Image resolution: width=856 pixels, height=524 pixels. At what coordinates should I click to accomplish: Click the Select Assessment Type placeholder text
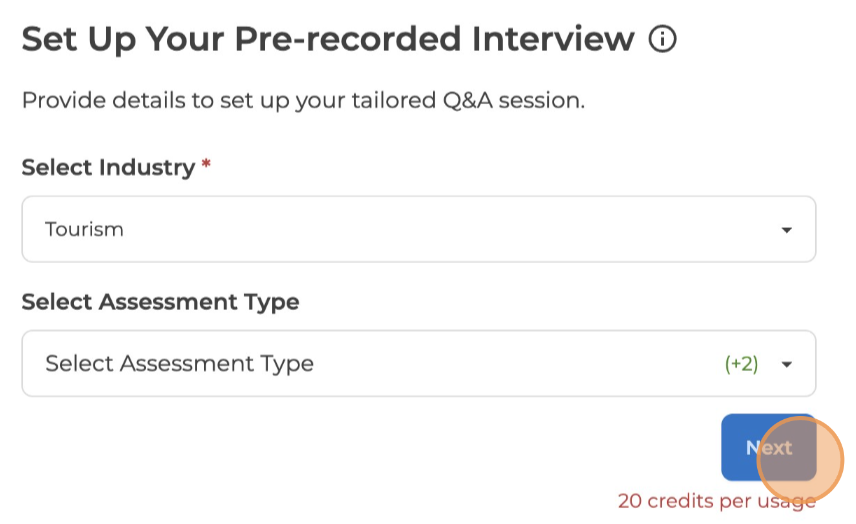click(180, 364)
